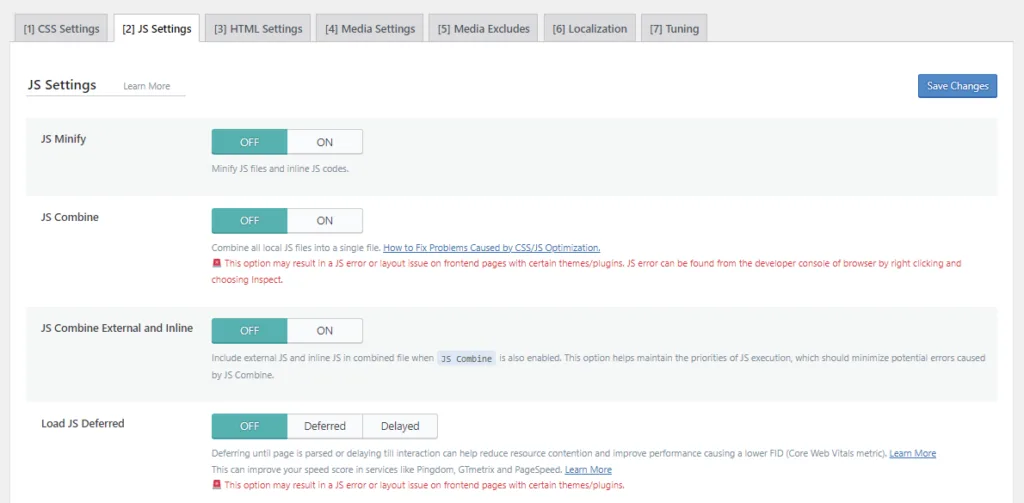Set JS Minify to OFF

point(249,142)
